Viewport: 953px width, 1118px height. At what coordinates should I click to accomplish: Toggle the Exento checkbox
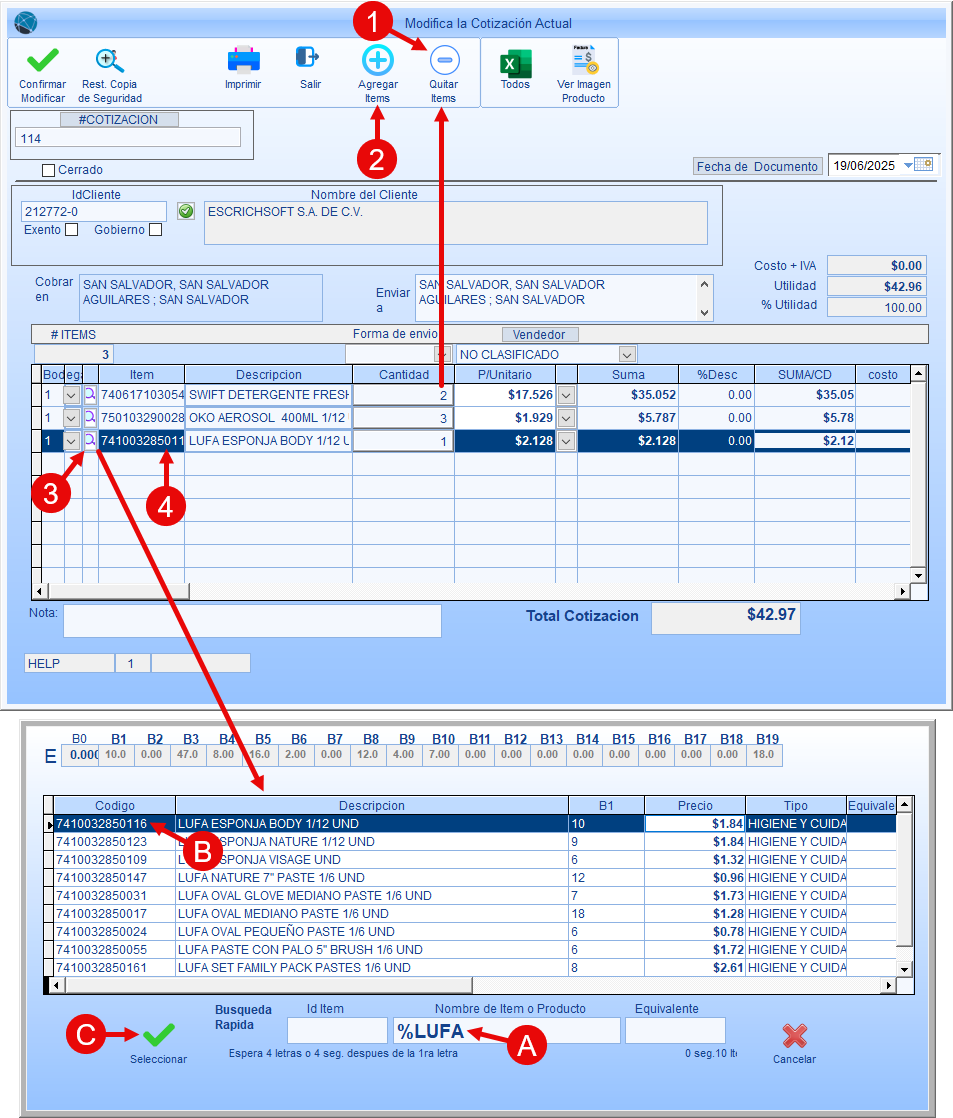pyautogui.click(x=71, y=230)
